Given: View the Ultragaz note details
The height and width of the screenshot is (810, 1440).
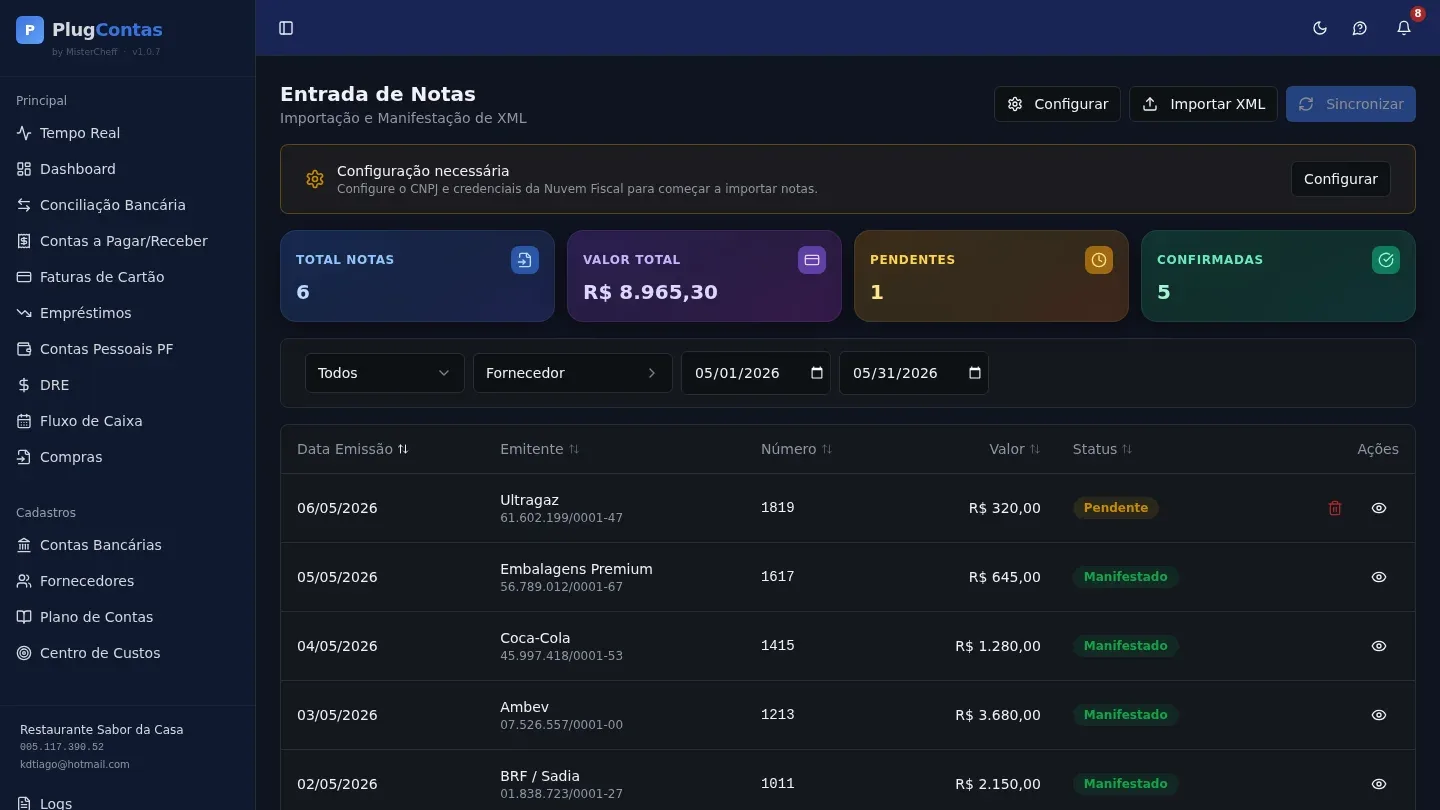Looking at the screenshot, I should (1379, 508).
